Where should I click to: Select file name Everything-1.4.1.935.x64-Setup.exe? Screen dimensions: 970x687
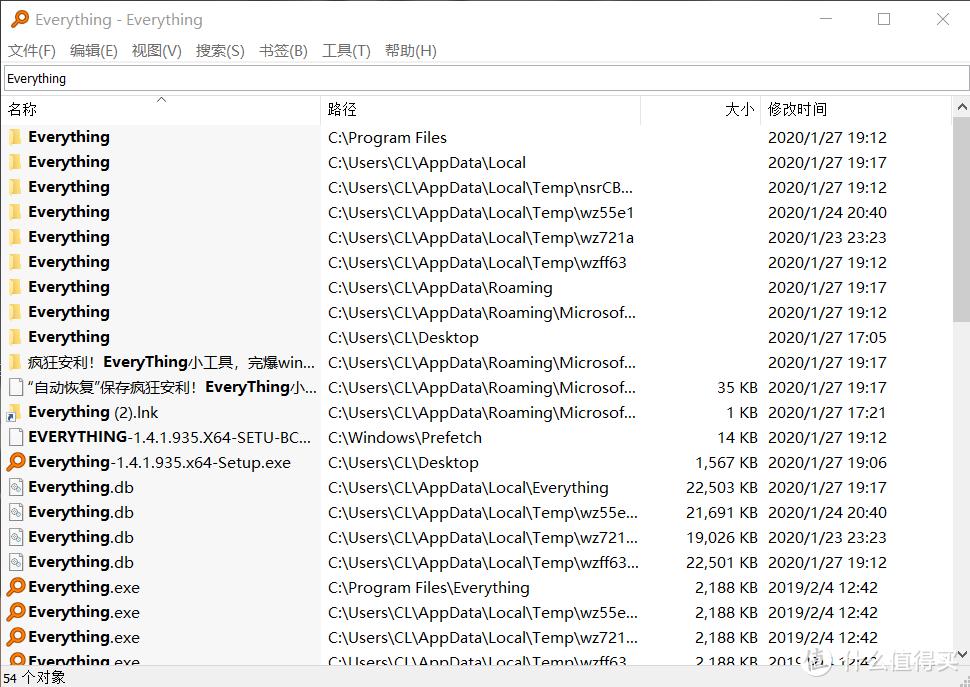pyautogui.click(x=160, y=463)
